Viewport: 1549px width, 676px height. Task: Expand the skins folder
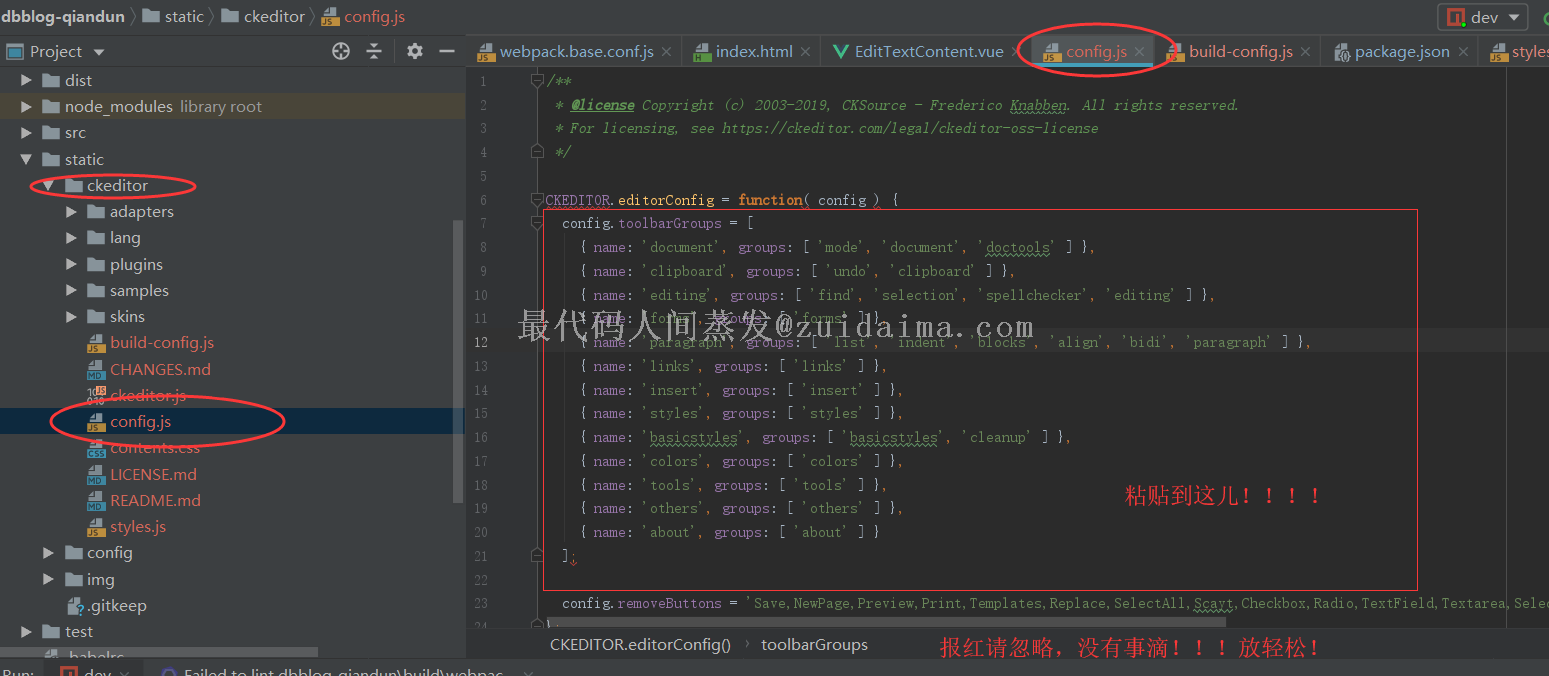71,316
